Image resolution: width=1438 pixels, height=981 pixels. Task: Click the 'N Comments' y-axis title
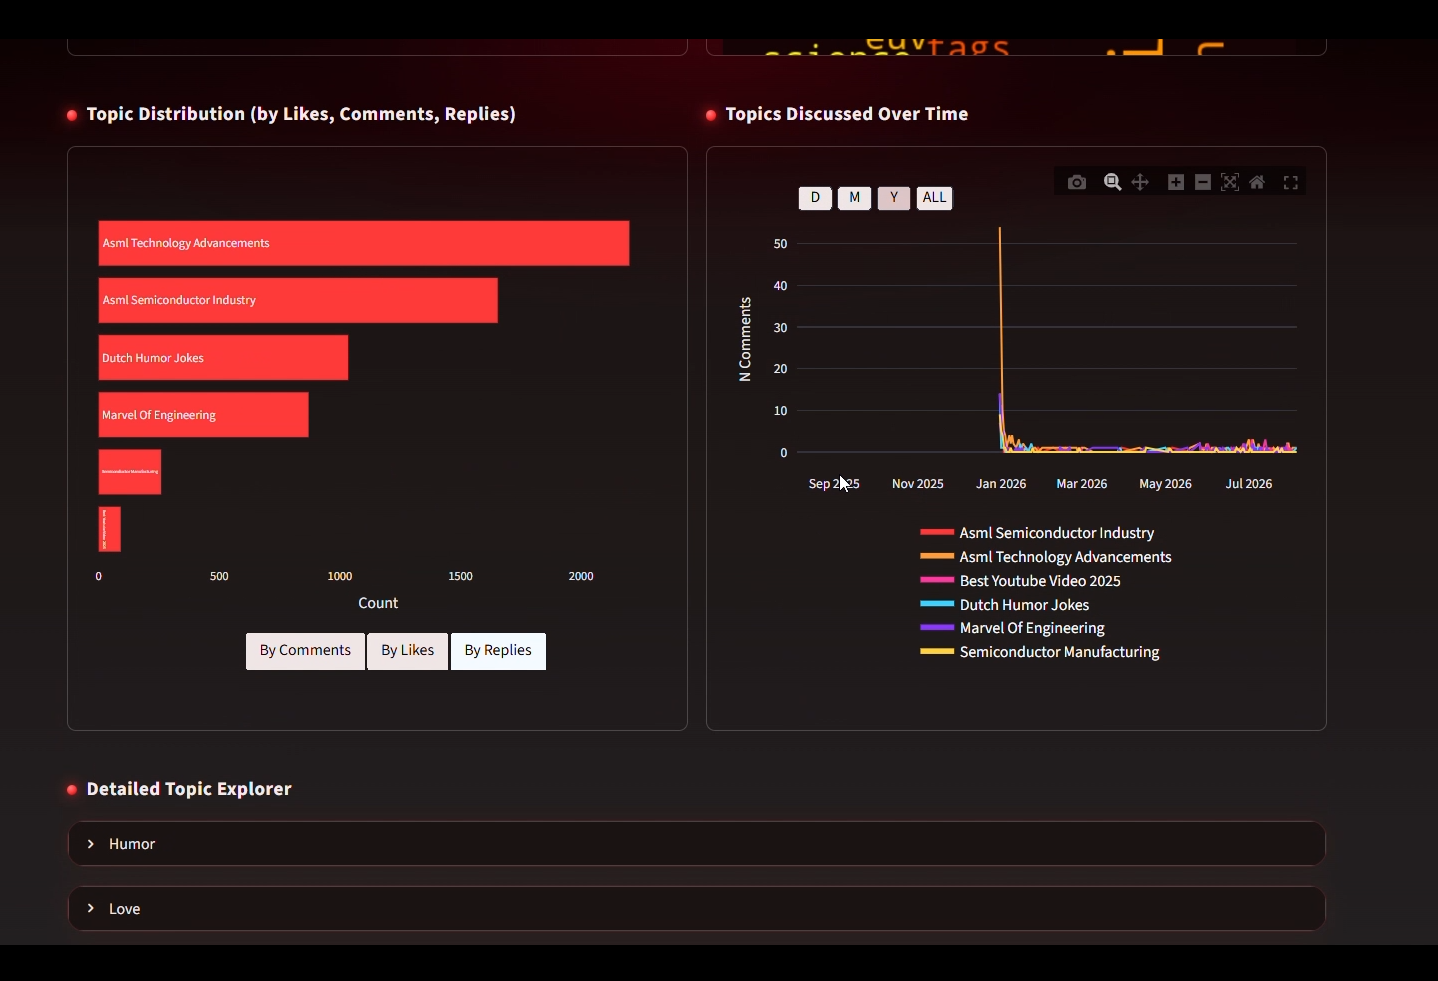[x=745, y=340]
